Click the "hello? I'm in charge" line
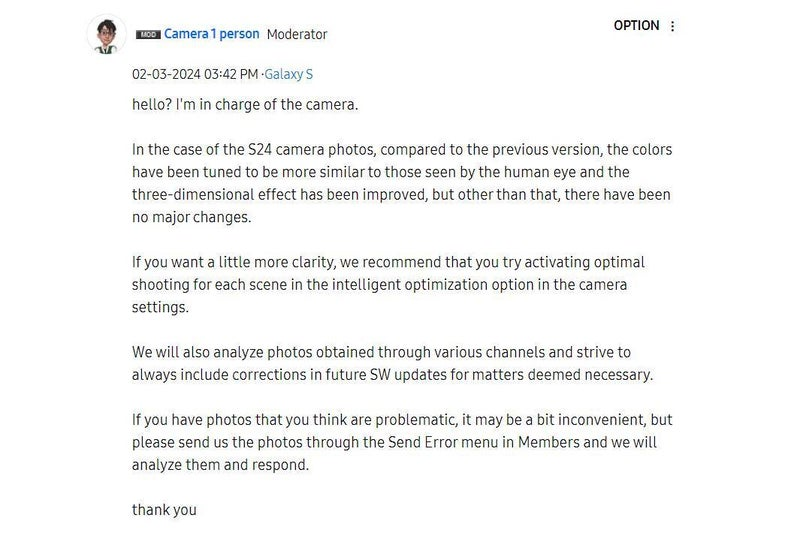This screenshot has width=800, height=533. click(245, 104)
